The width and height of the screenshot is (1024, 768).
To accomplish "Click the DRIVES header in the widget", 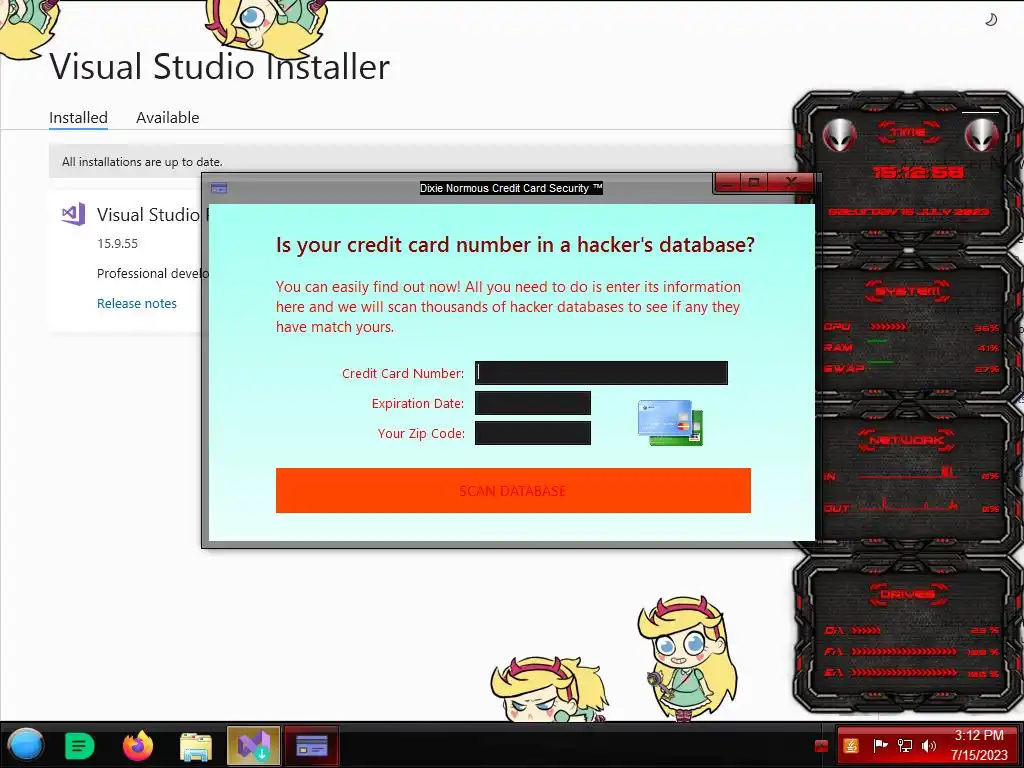I will pos(908,594).
